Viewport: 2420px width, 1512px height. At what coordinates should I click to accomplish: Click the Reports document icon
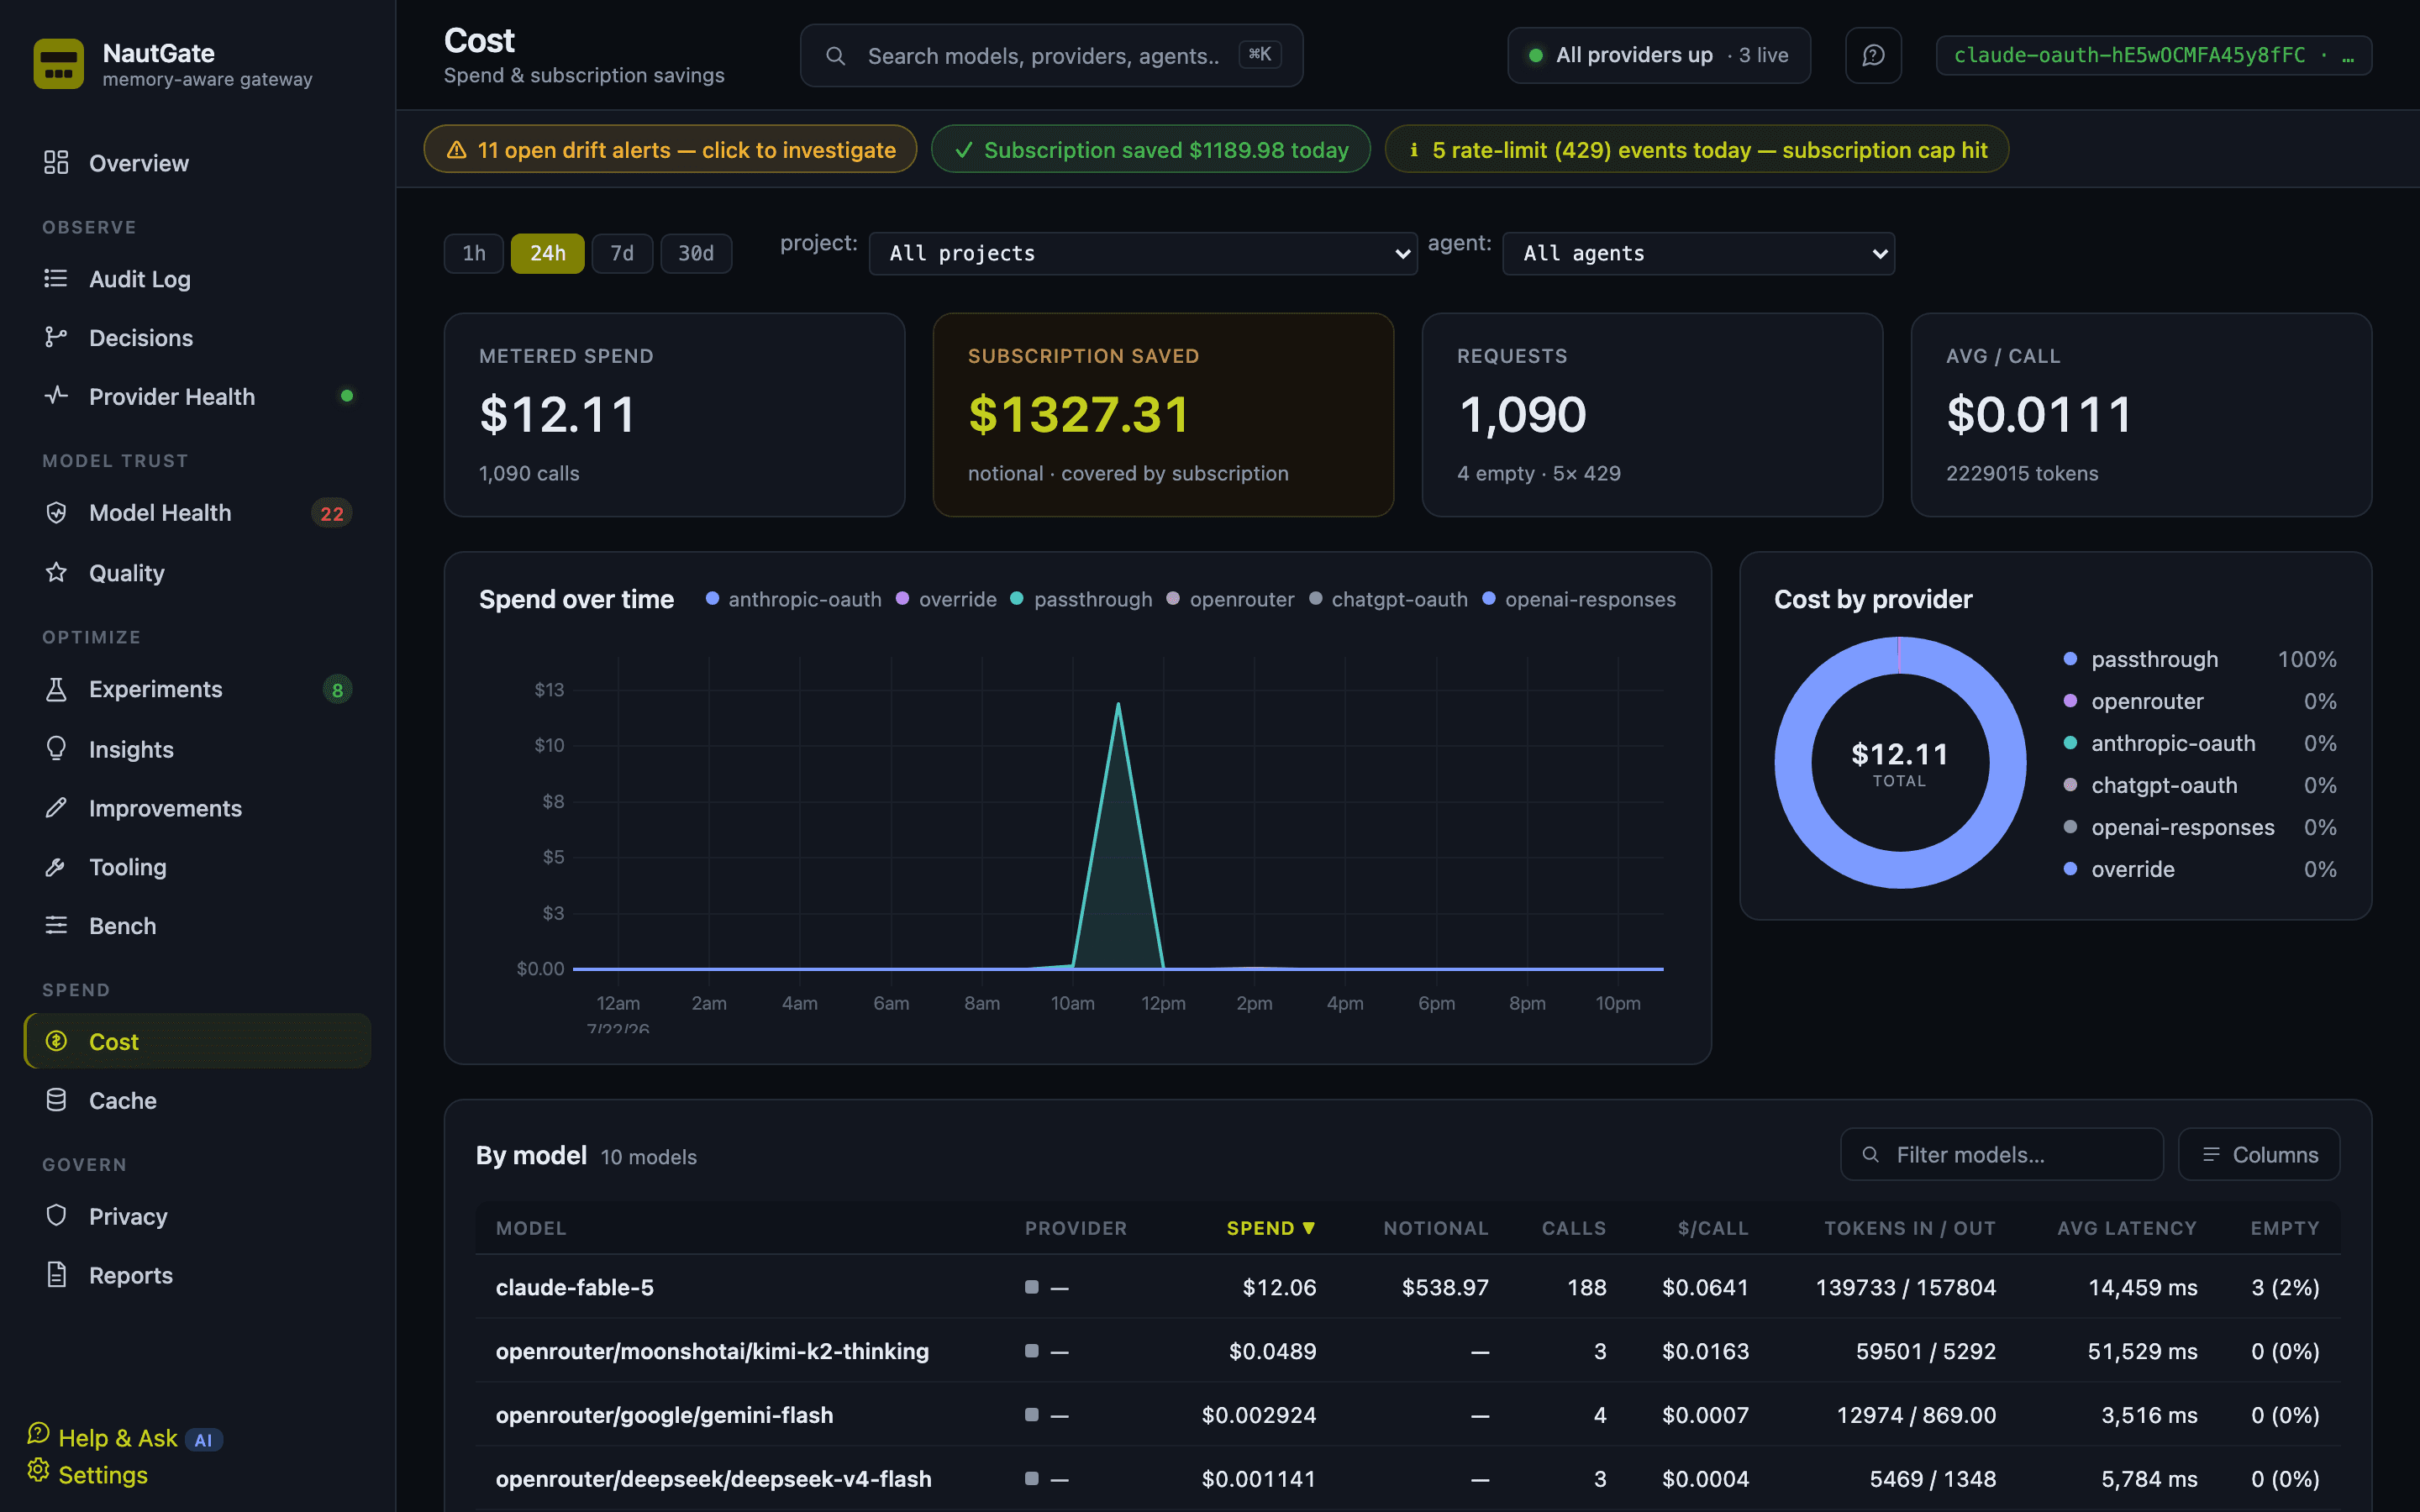pos(56,1274)
